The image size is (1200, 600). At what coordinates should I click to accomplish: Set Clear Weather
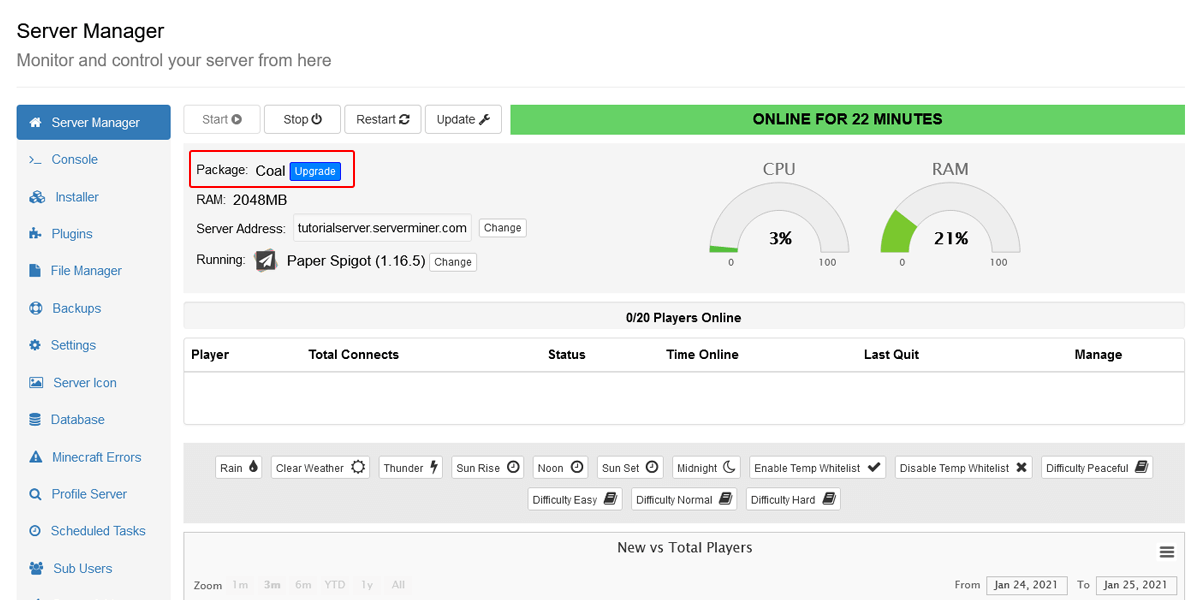[x=321, y=467]
